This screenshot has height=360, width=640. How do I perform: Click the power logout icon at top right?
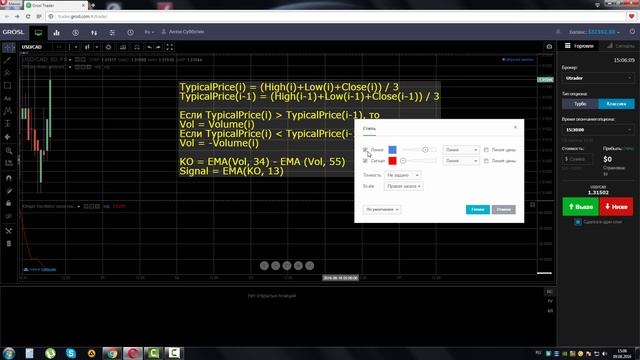coord(632,31)
